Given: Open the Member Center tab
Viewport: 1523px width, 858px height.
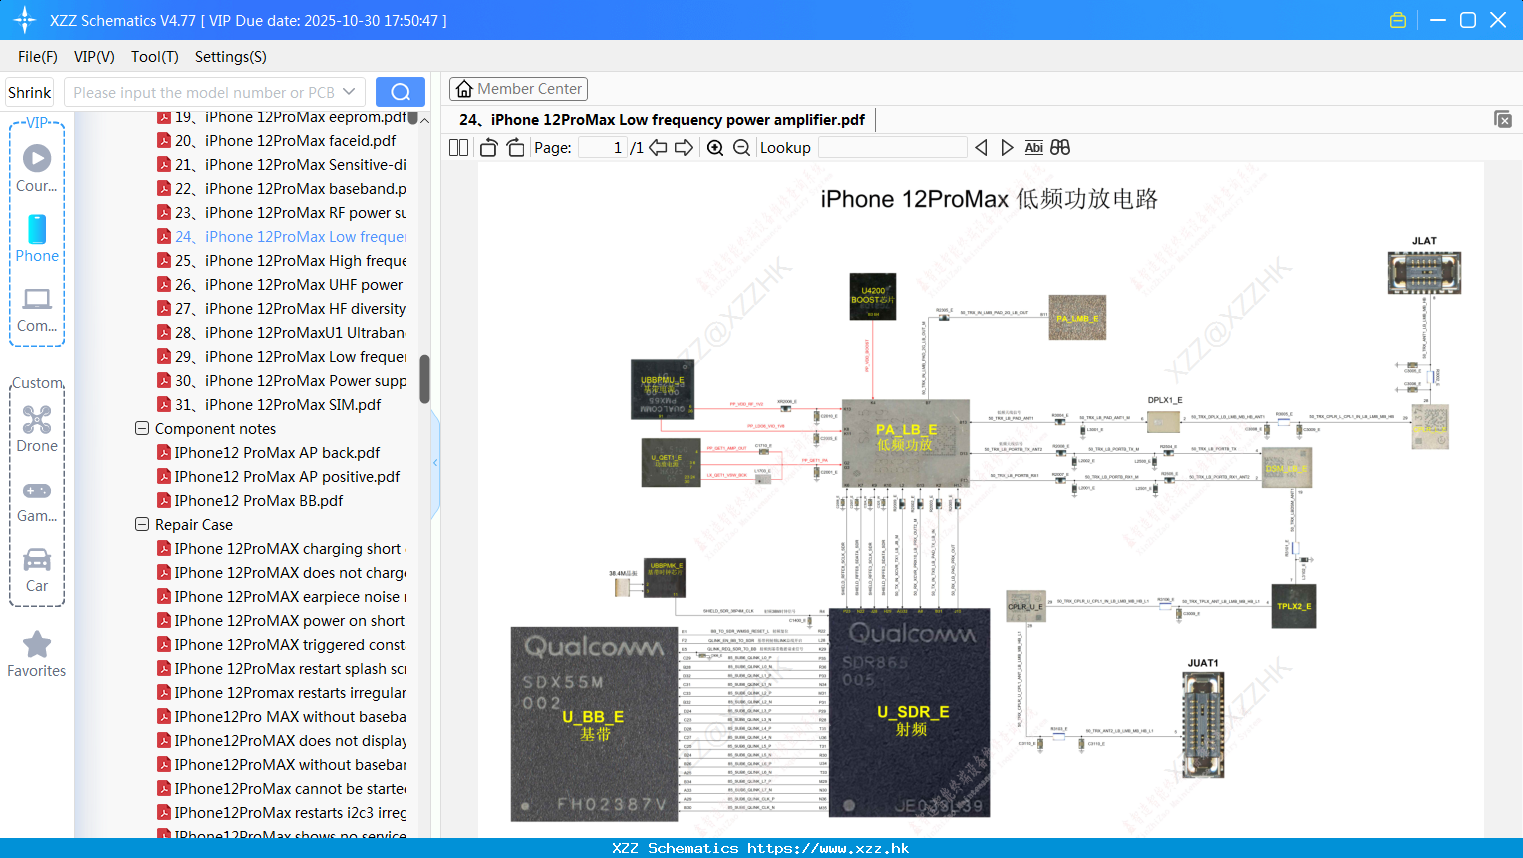Looking at the screenshot, I should [518, 89].
